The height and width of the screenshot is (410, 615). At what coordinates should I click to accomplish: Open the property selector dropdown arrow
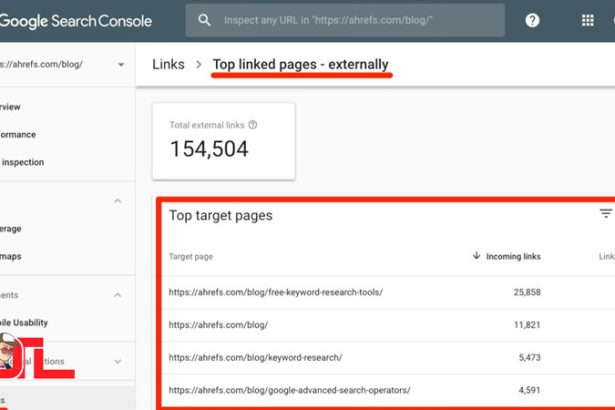click(x=121, y=65)
